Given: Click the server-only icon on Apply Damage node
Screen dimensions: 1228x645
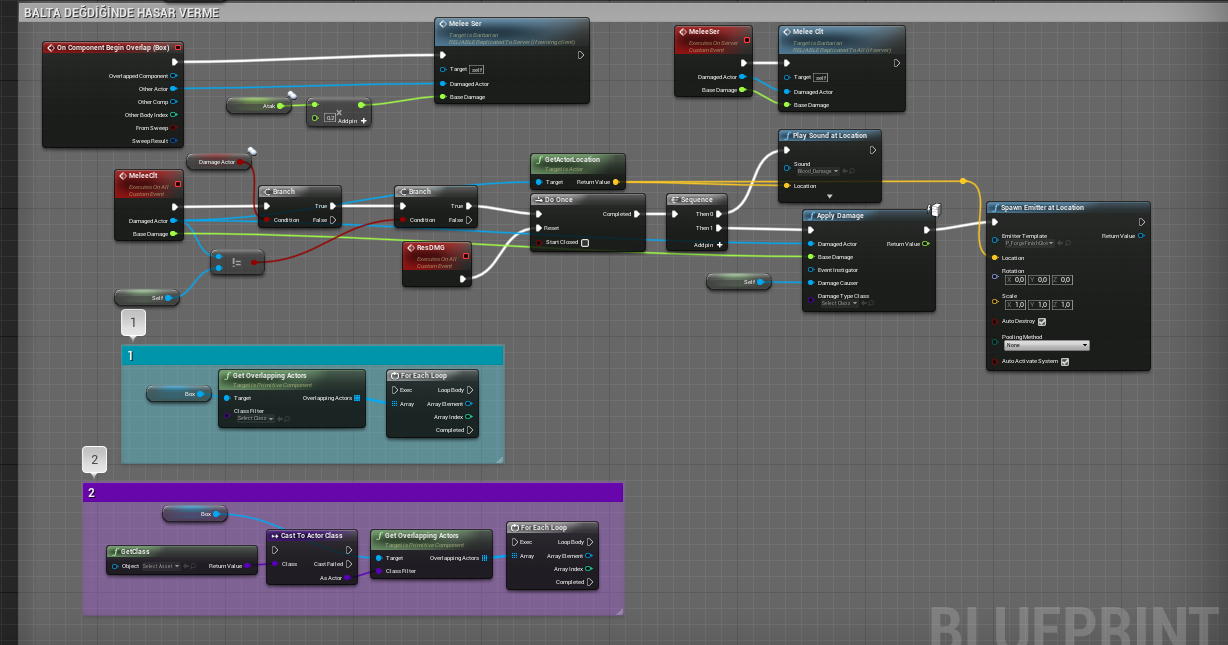Looking at the screenshot, I should [x=935, y=209].
